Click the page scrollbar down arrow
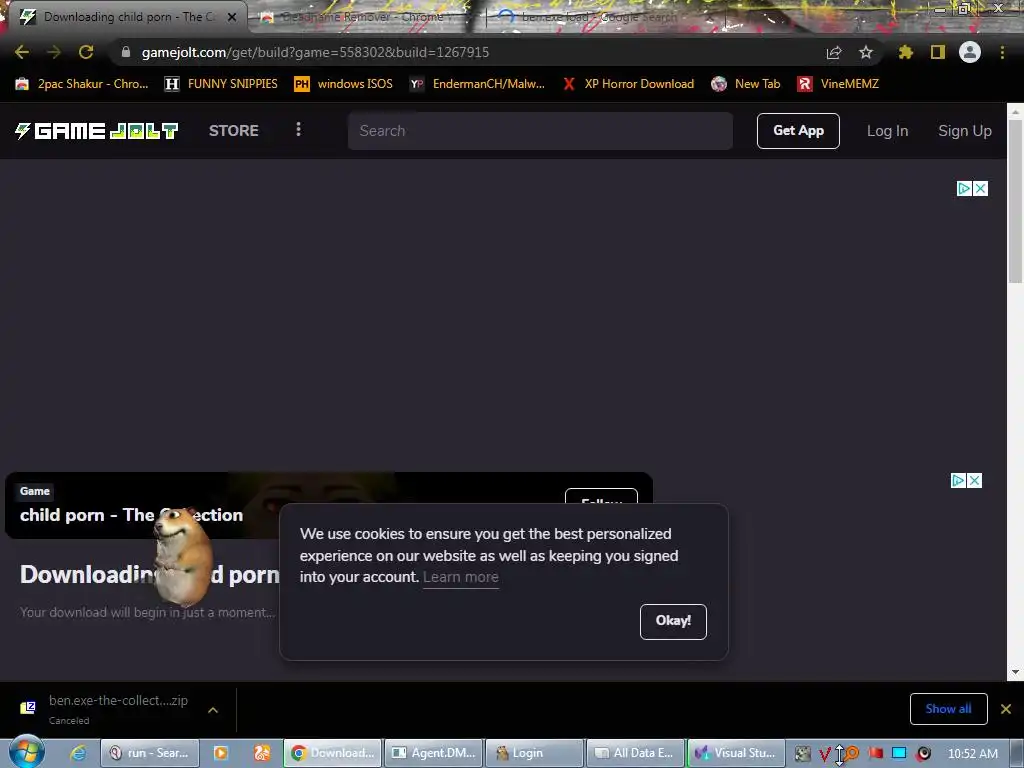Image resolution: width=1024 pixels, height=768 pixels. pos(1015,672)
